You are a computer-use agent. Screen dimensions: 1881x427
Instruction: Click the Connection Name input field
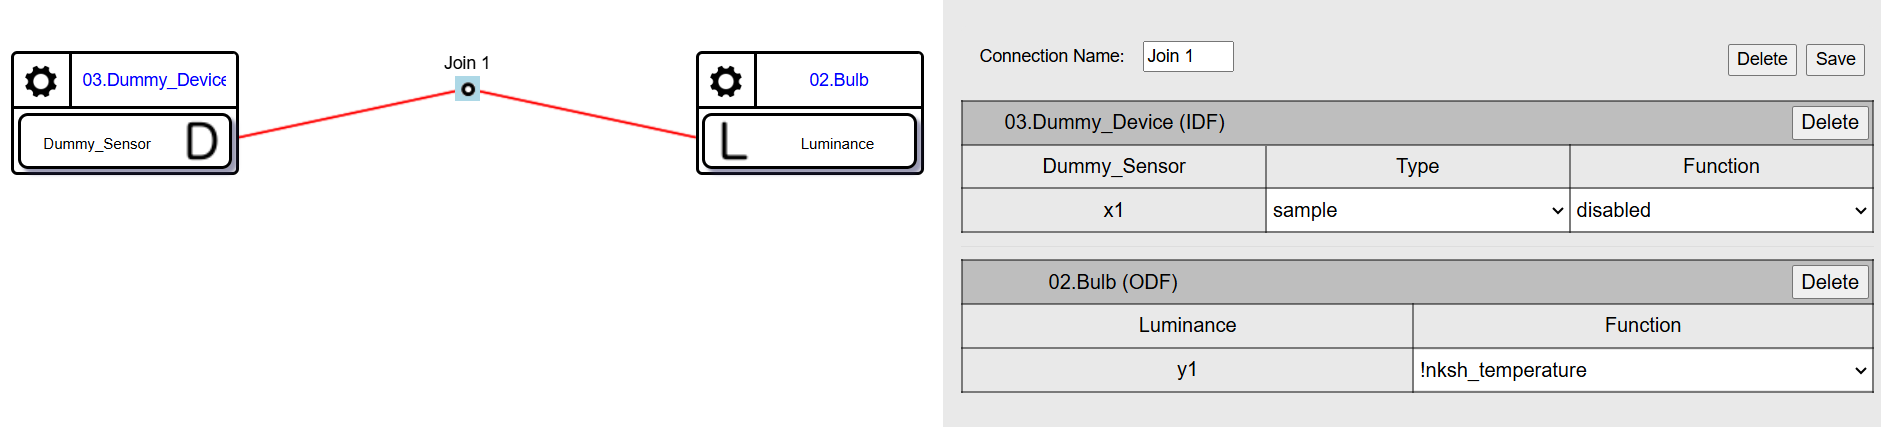[x=1187, y=56]
